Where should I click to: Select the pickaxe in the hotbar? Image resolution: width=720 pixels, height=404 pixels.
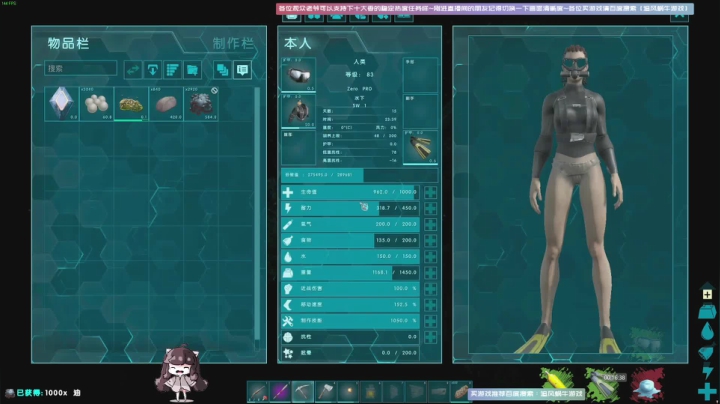[x=303, y=392]
